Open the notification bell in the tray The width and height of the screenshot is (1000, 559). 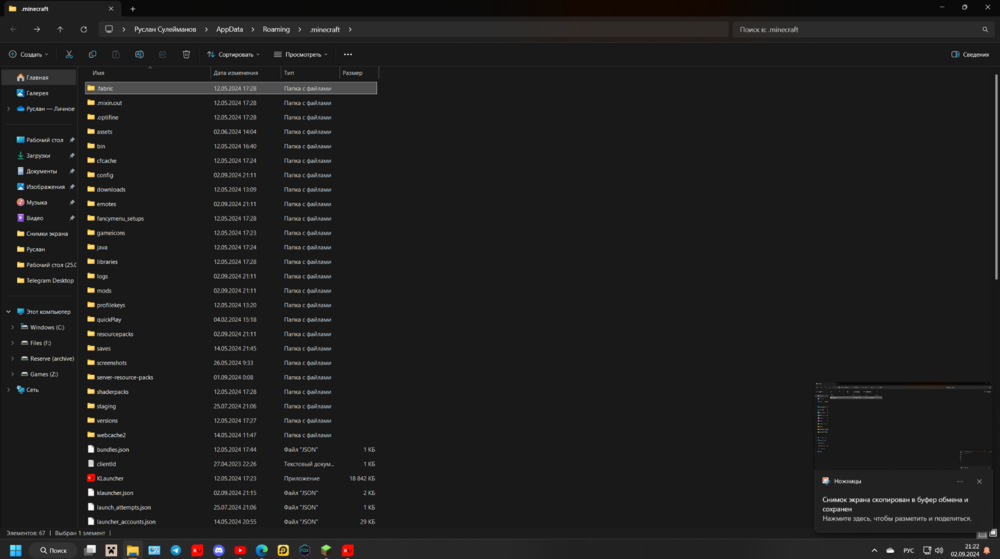987,550
